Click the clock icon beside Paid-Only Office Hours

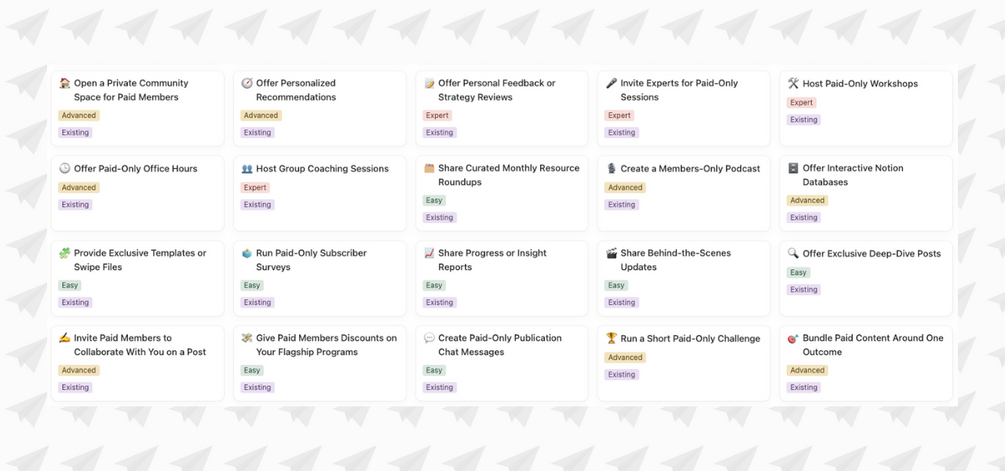[x=65, y=169]
